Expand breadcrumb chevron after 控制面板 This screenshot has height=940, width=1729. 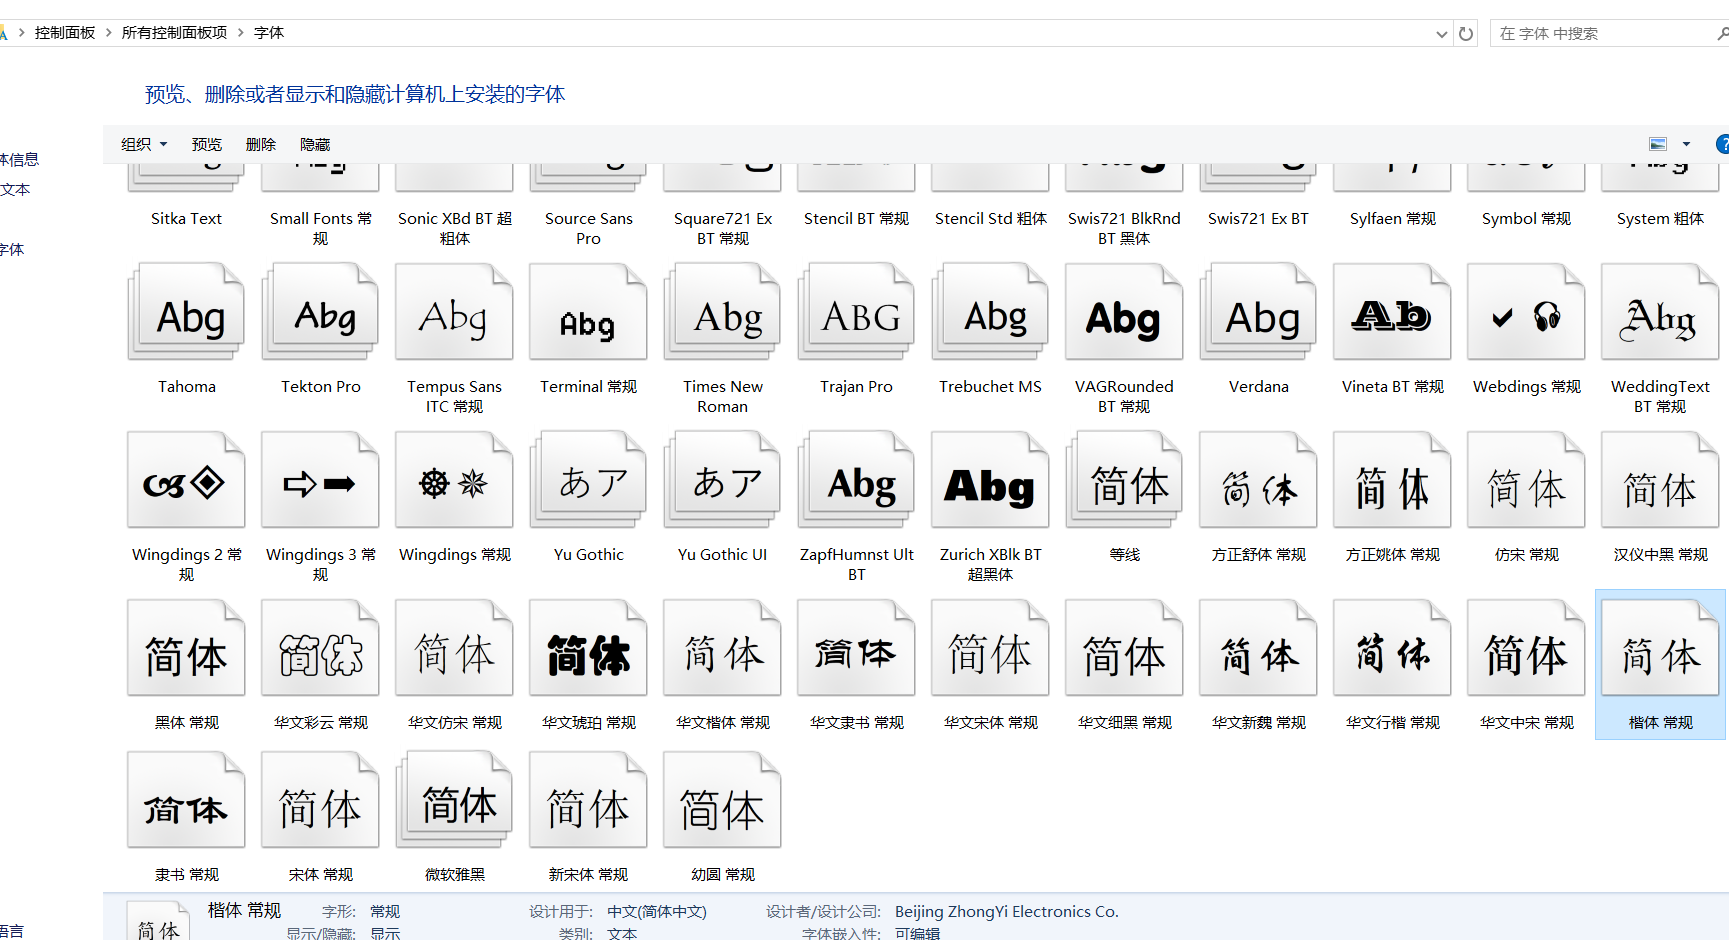[x=109, y=33]
